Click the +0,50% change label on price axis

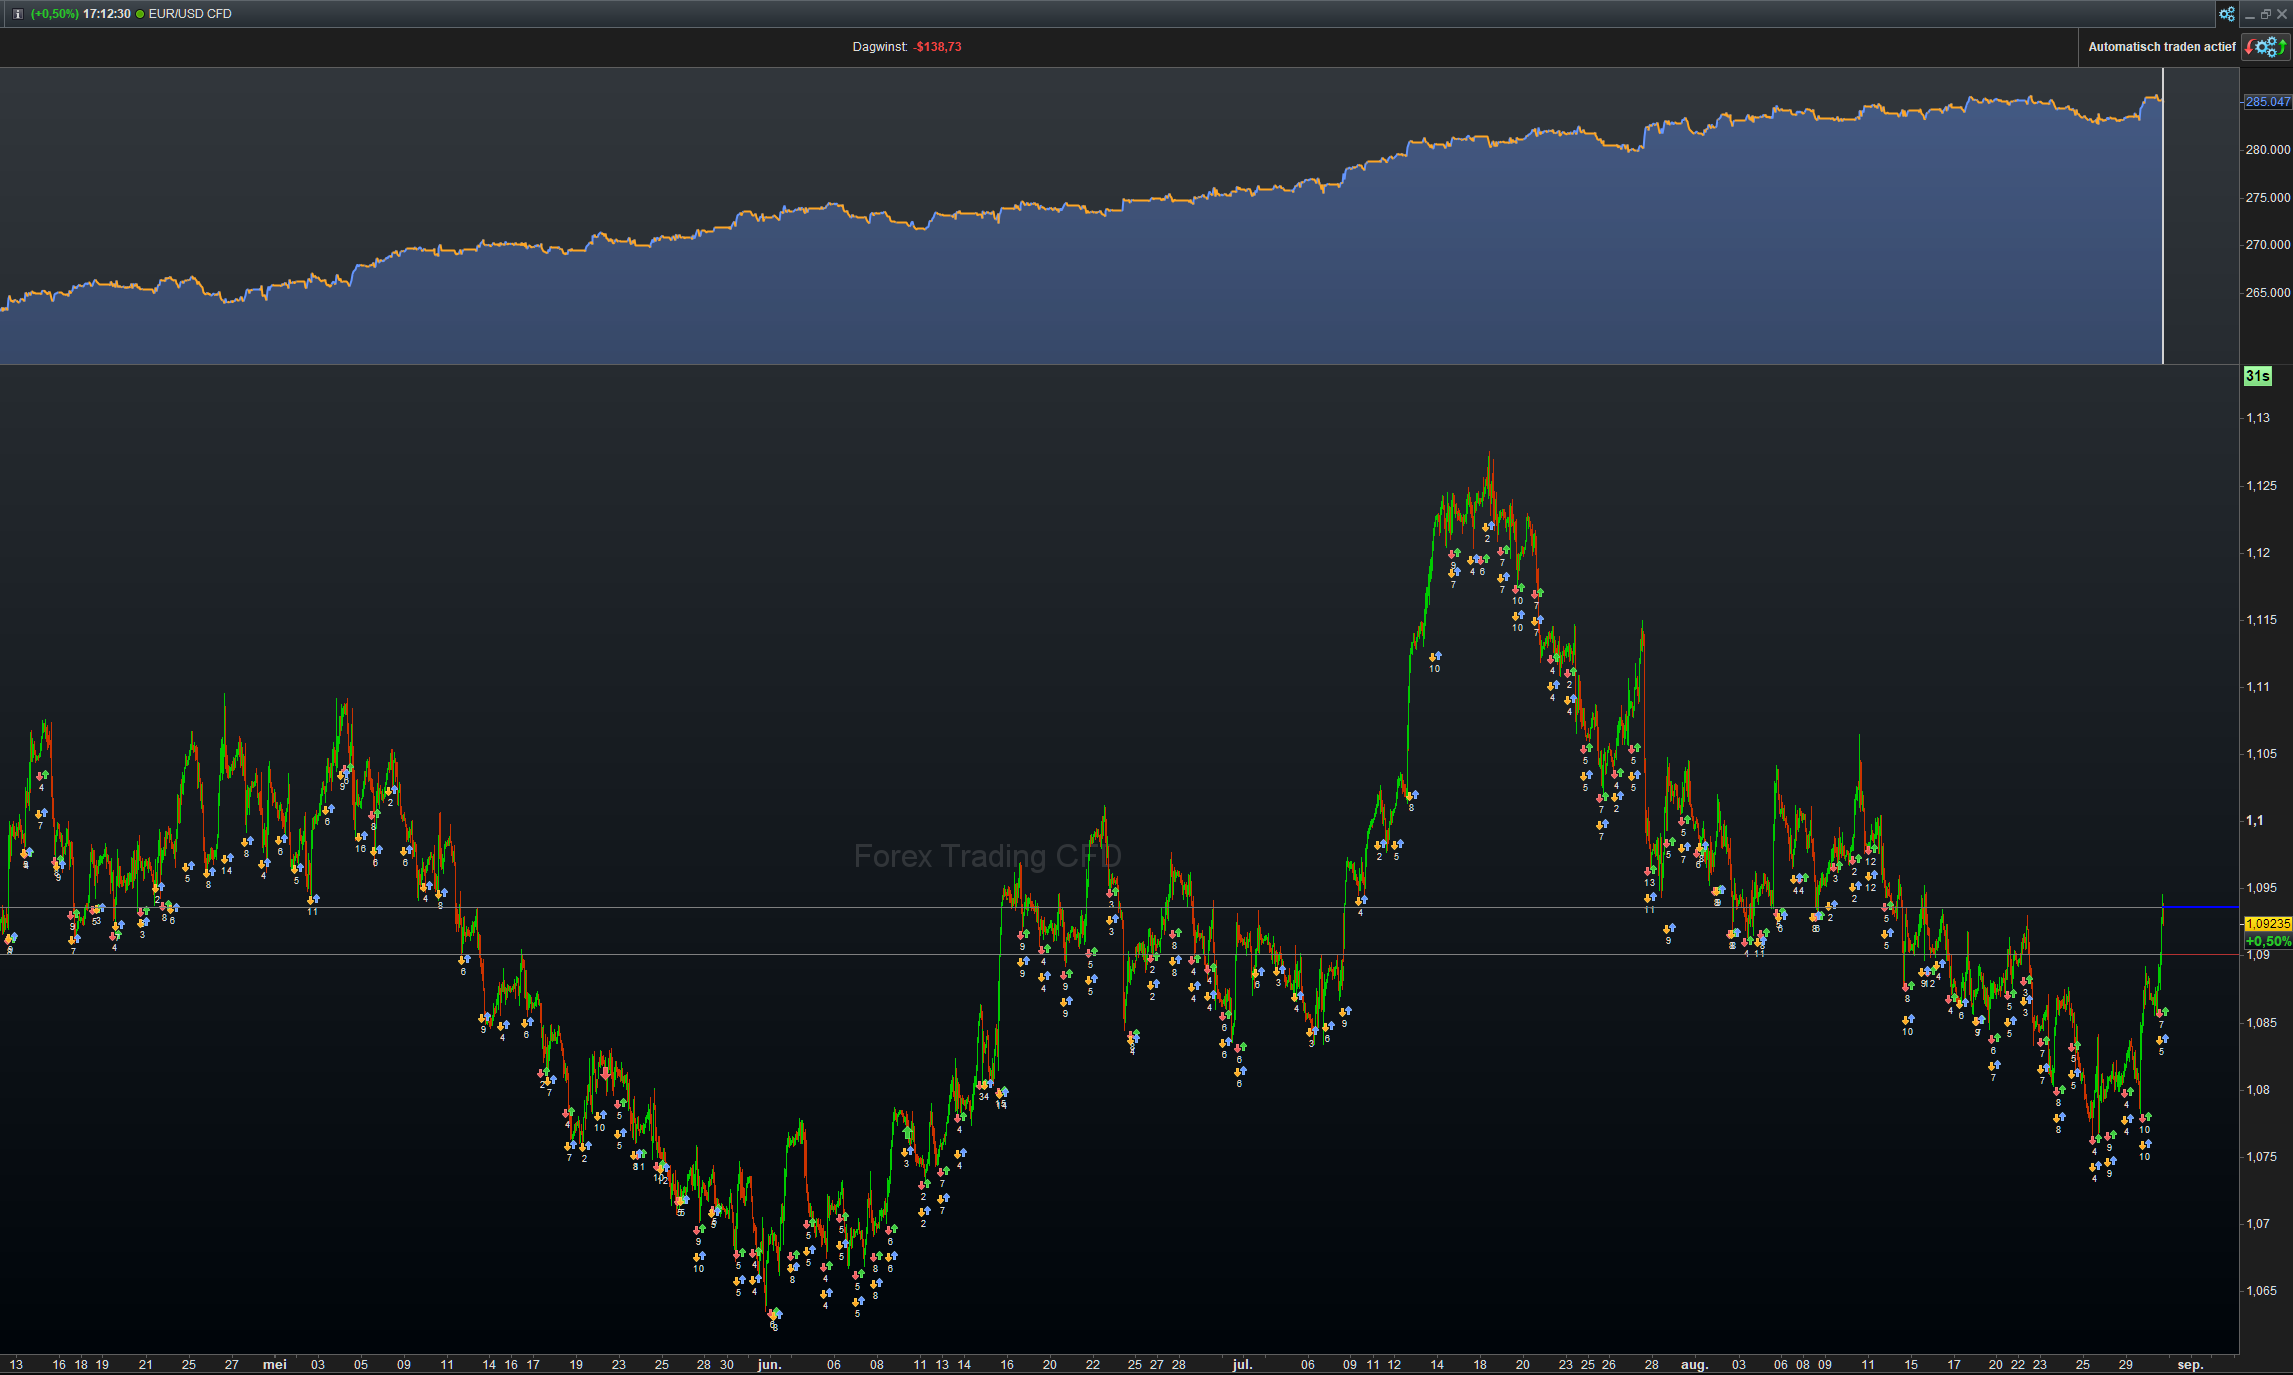2267,941
